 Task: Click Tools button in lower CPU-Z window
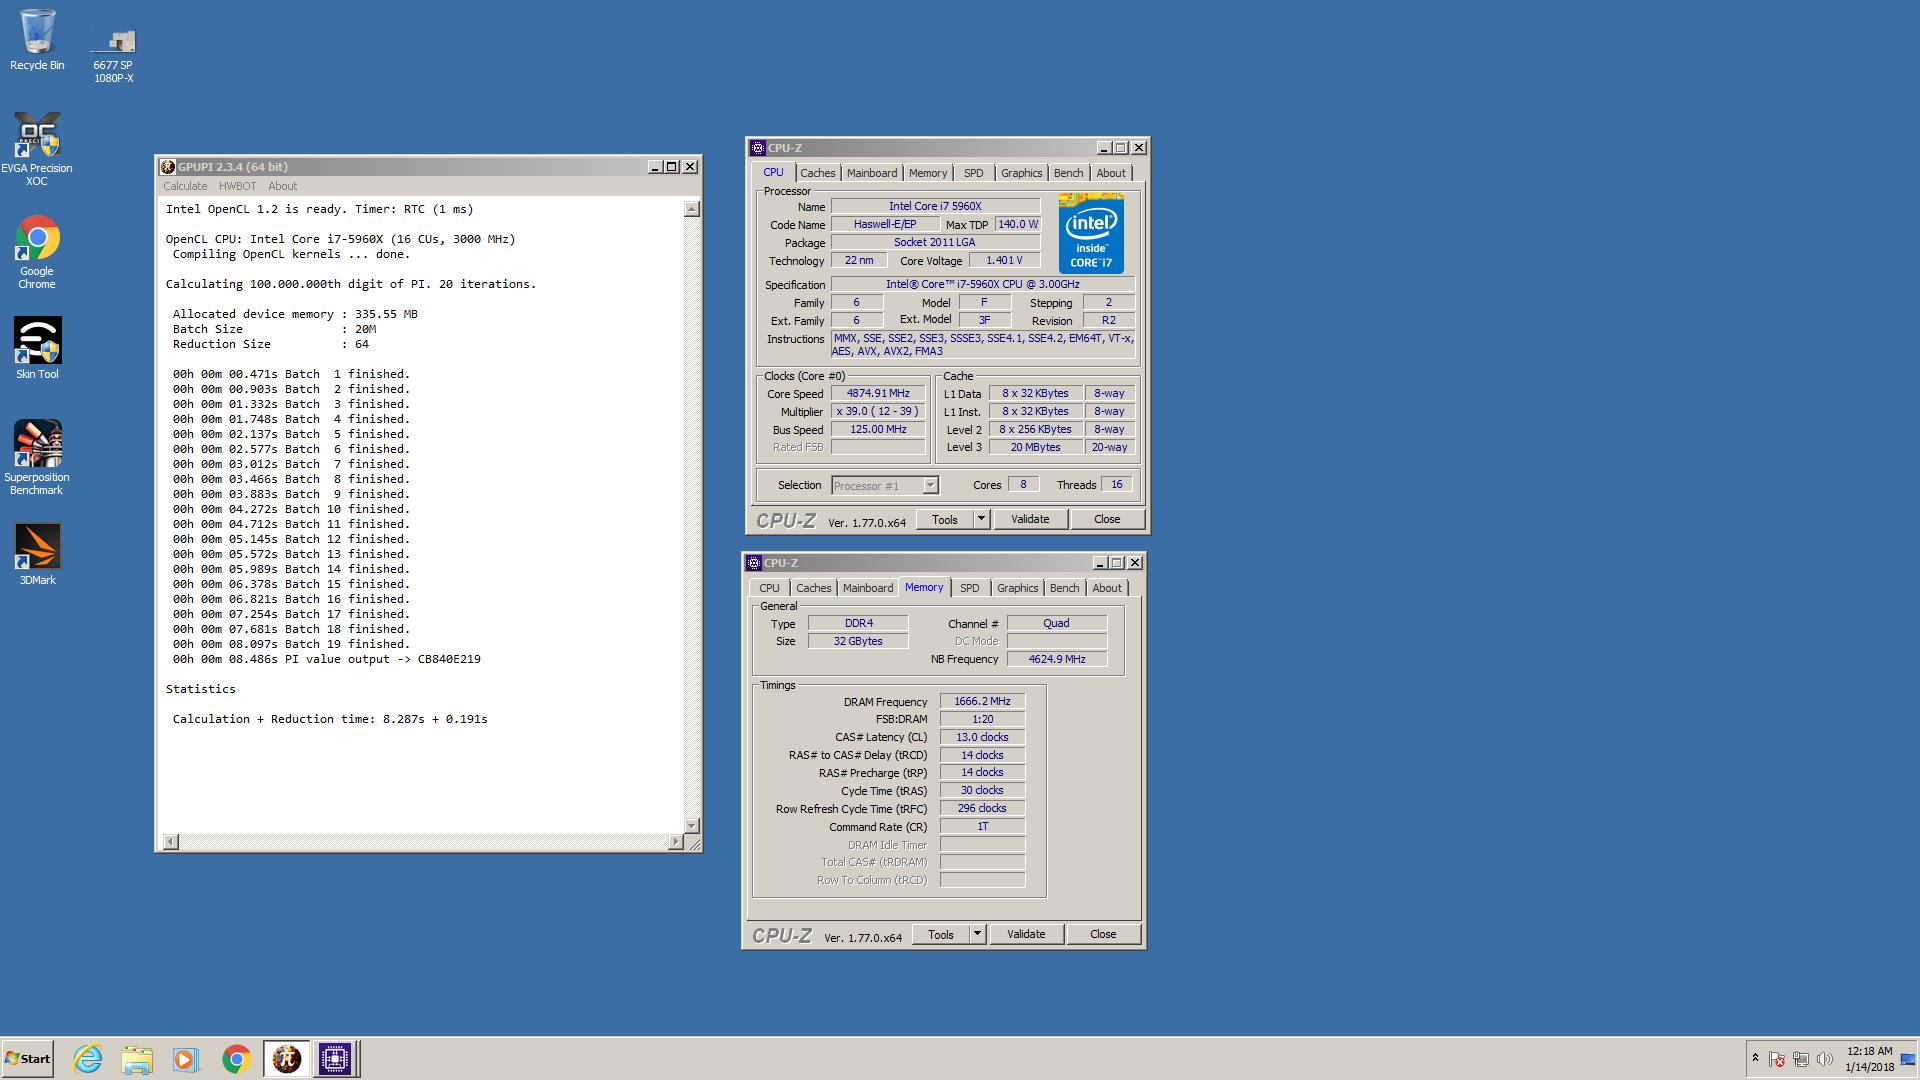click(x=940, y=934)
